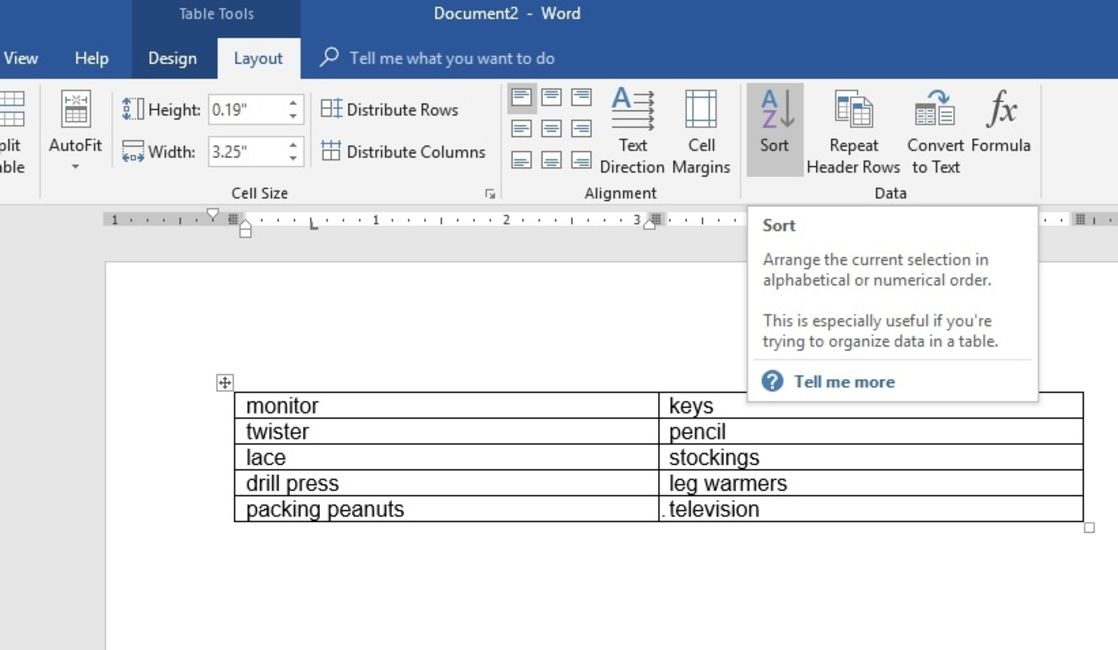Toggle Repeat Header Rows
This screenshot has height=650, width=1118.
[x=853, y=129]
